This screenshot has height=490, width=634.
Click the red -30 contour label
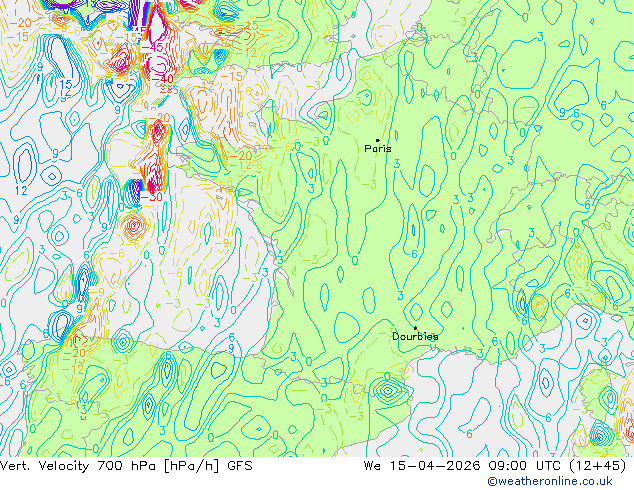point(152,197)
